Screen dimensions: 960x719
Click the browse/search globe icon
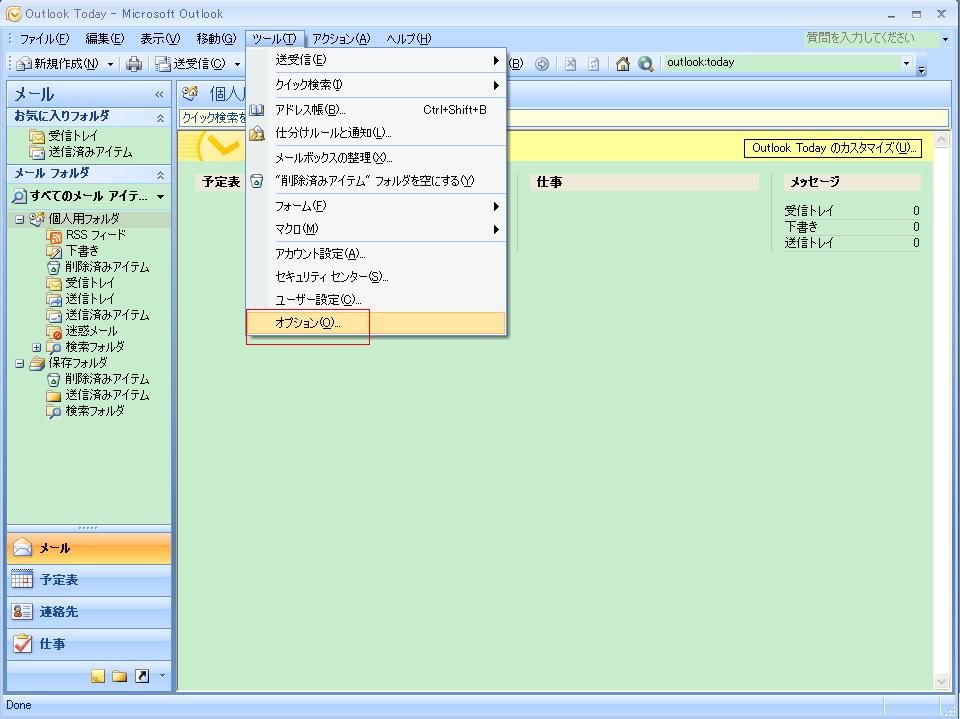(x=646, y=63)
